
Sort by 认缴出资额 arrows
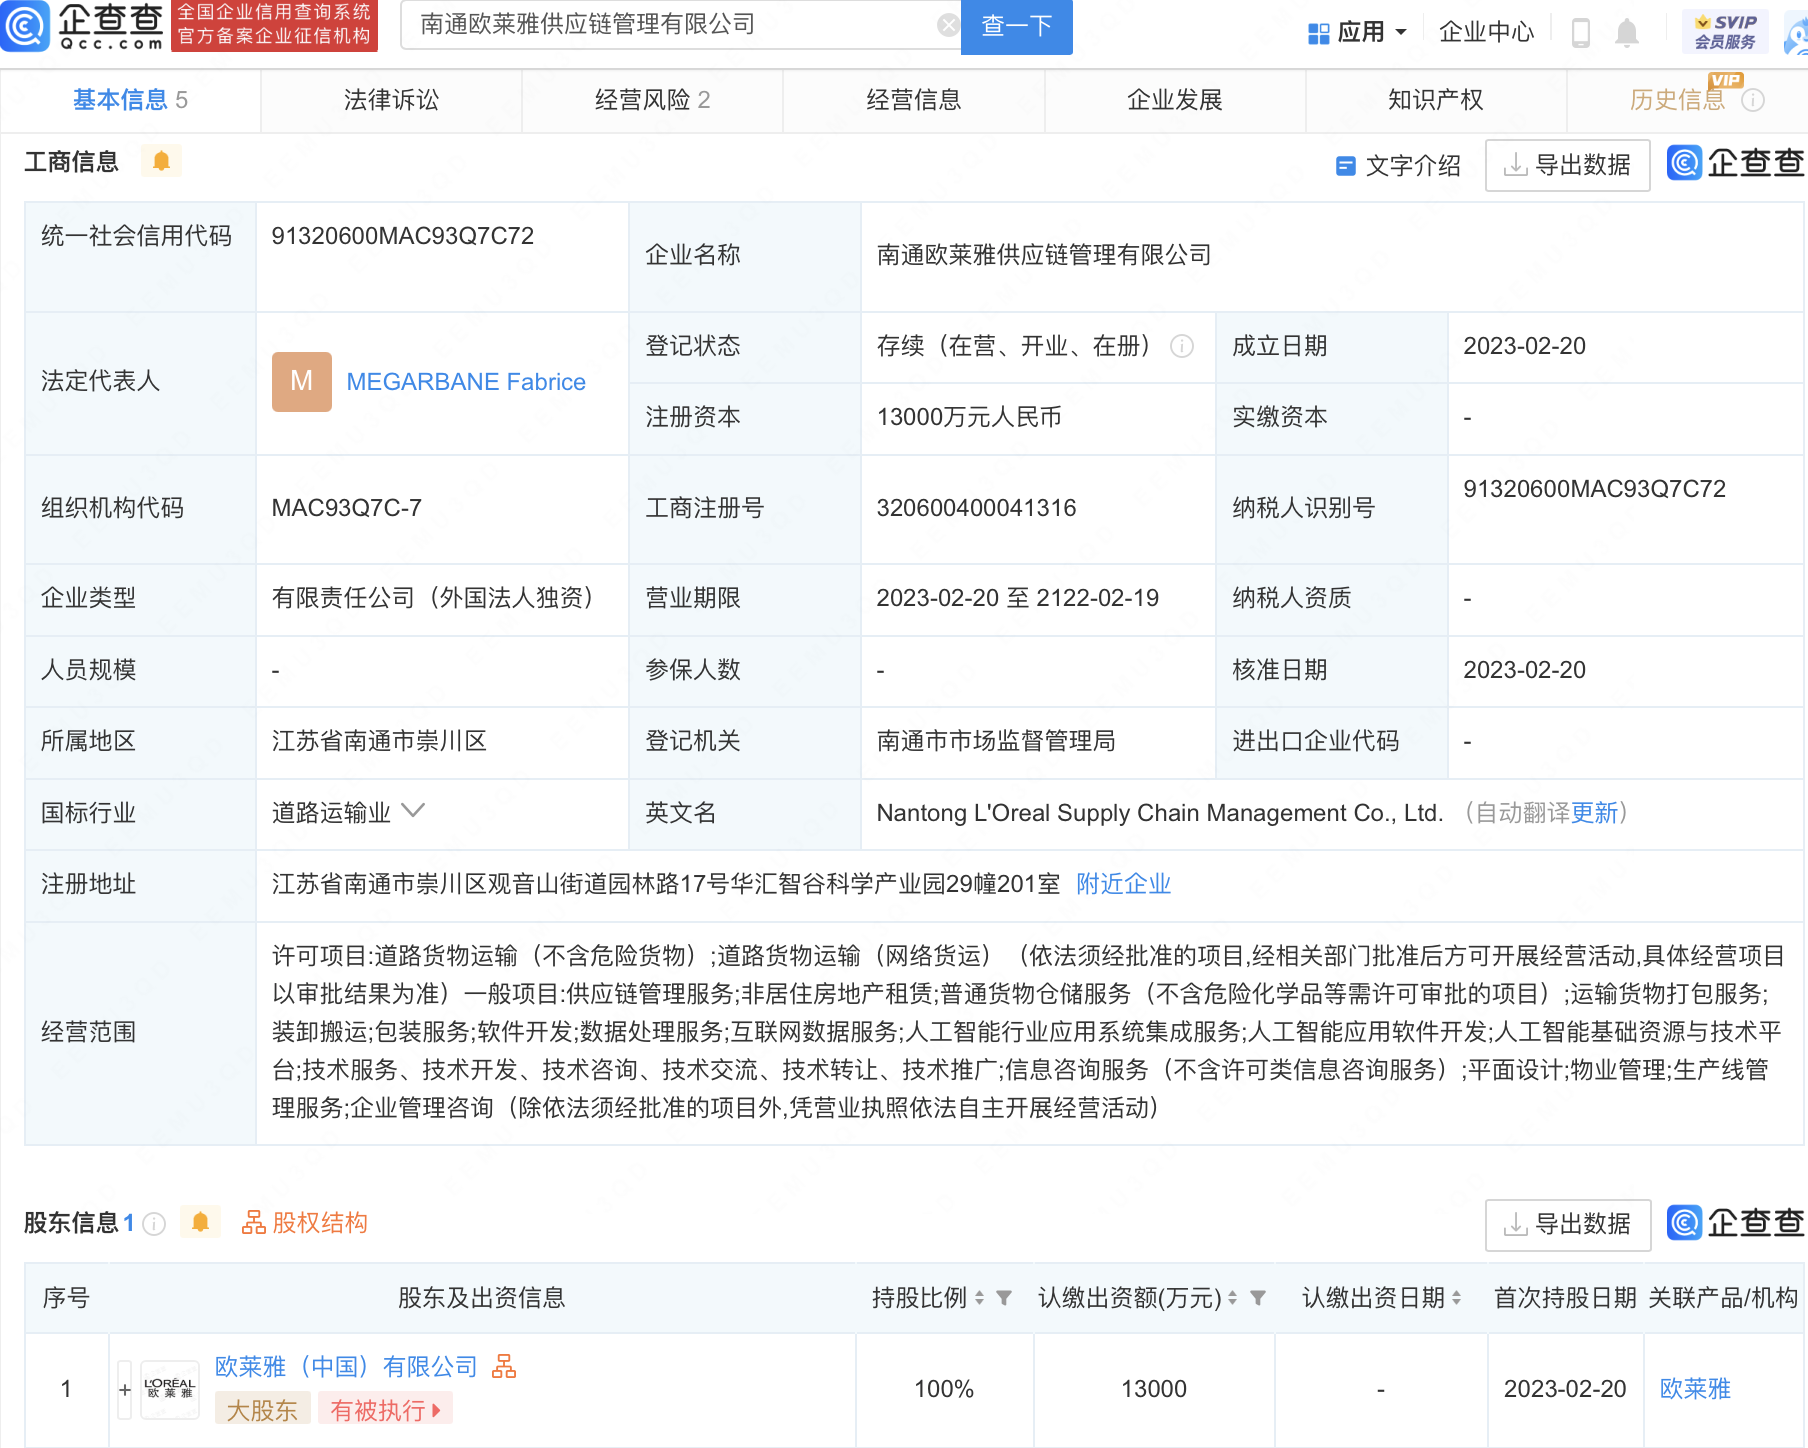coord(1232,1298)
